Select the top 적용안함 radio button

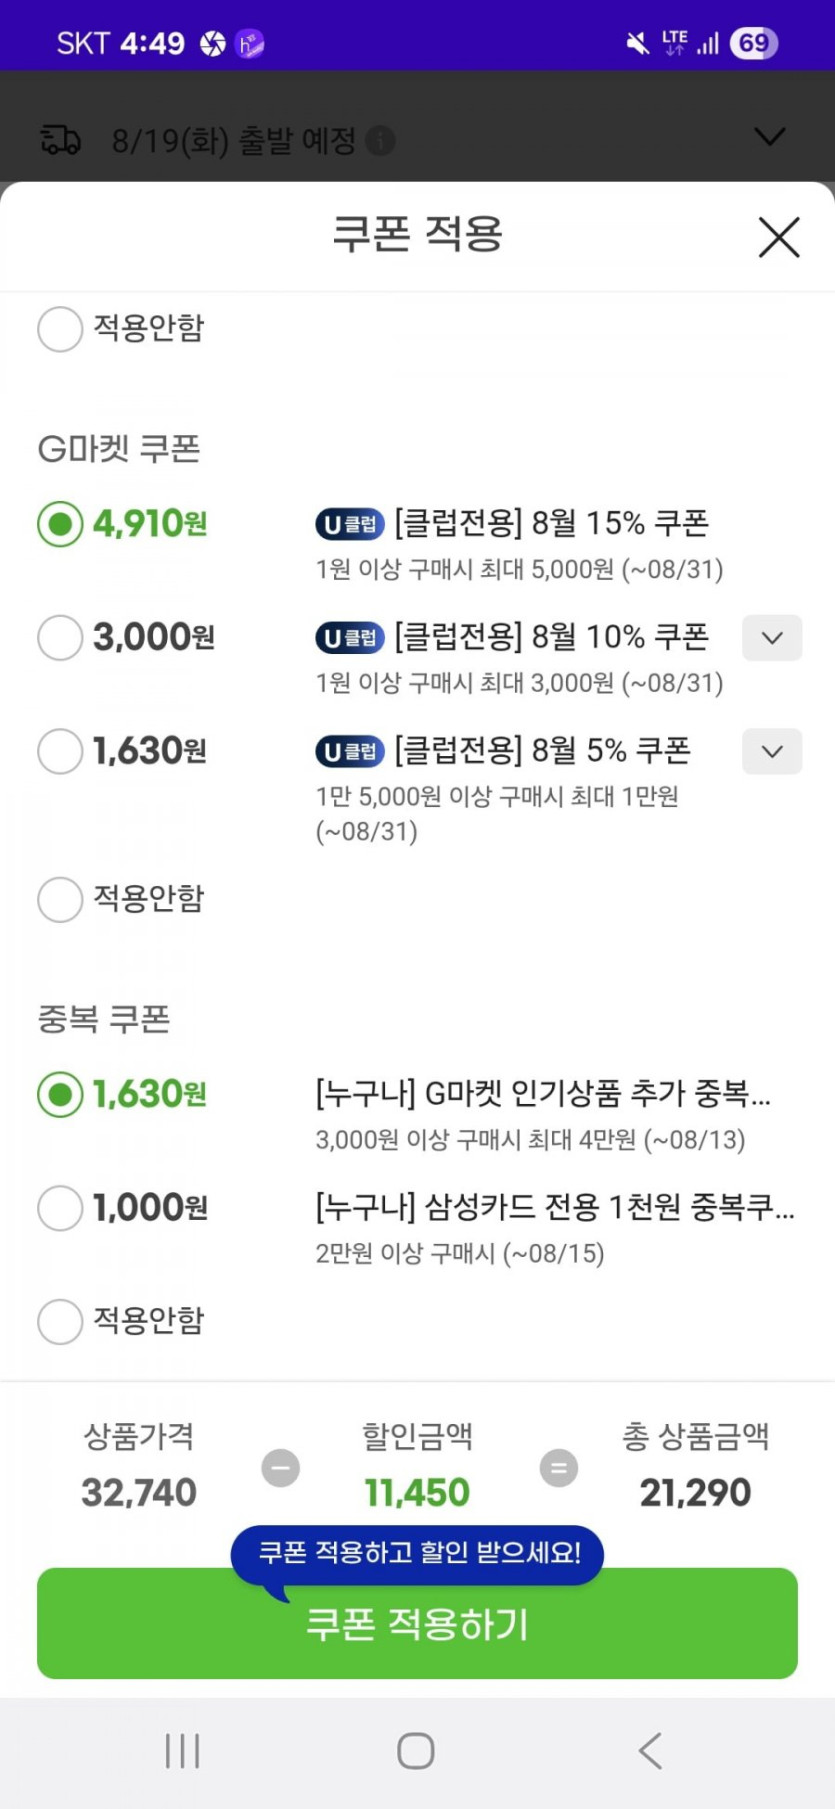point(60,329)
